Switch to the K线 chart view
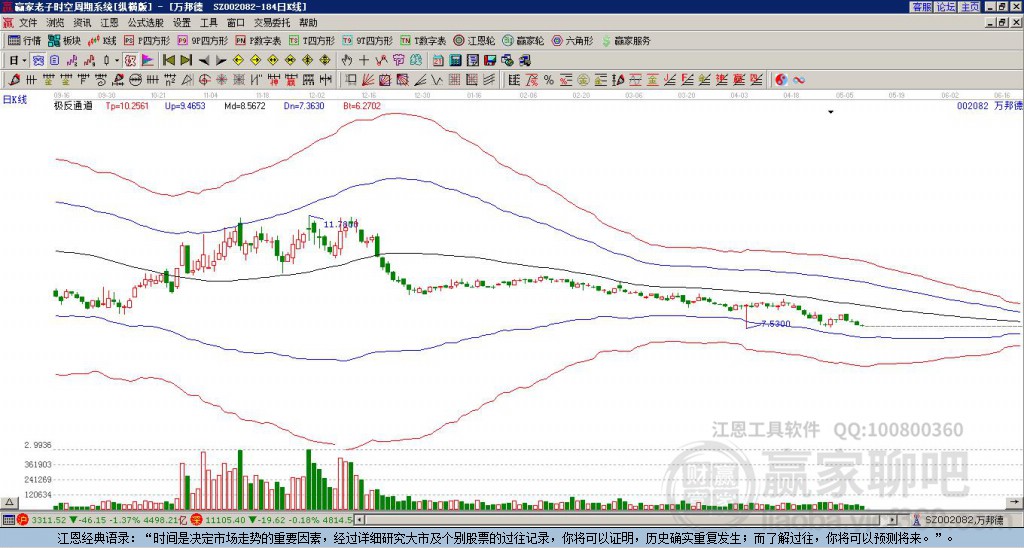The width and height of the screenshot is (1024, 548). point(102,40)
